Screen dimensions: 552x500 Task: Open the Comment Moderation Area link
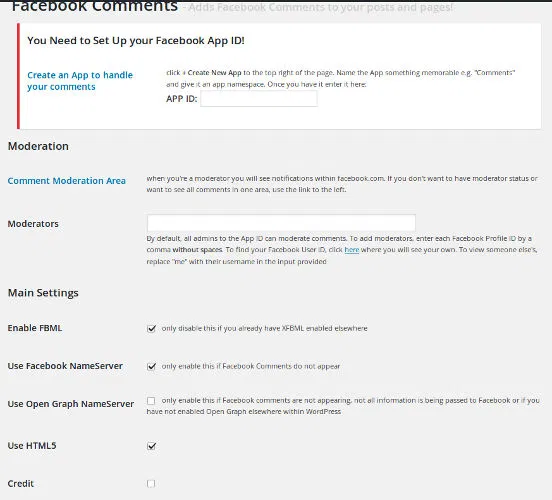click(x=67, y=181)
